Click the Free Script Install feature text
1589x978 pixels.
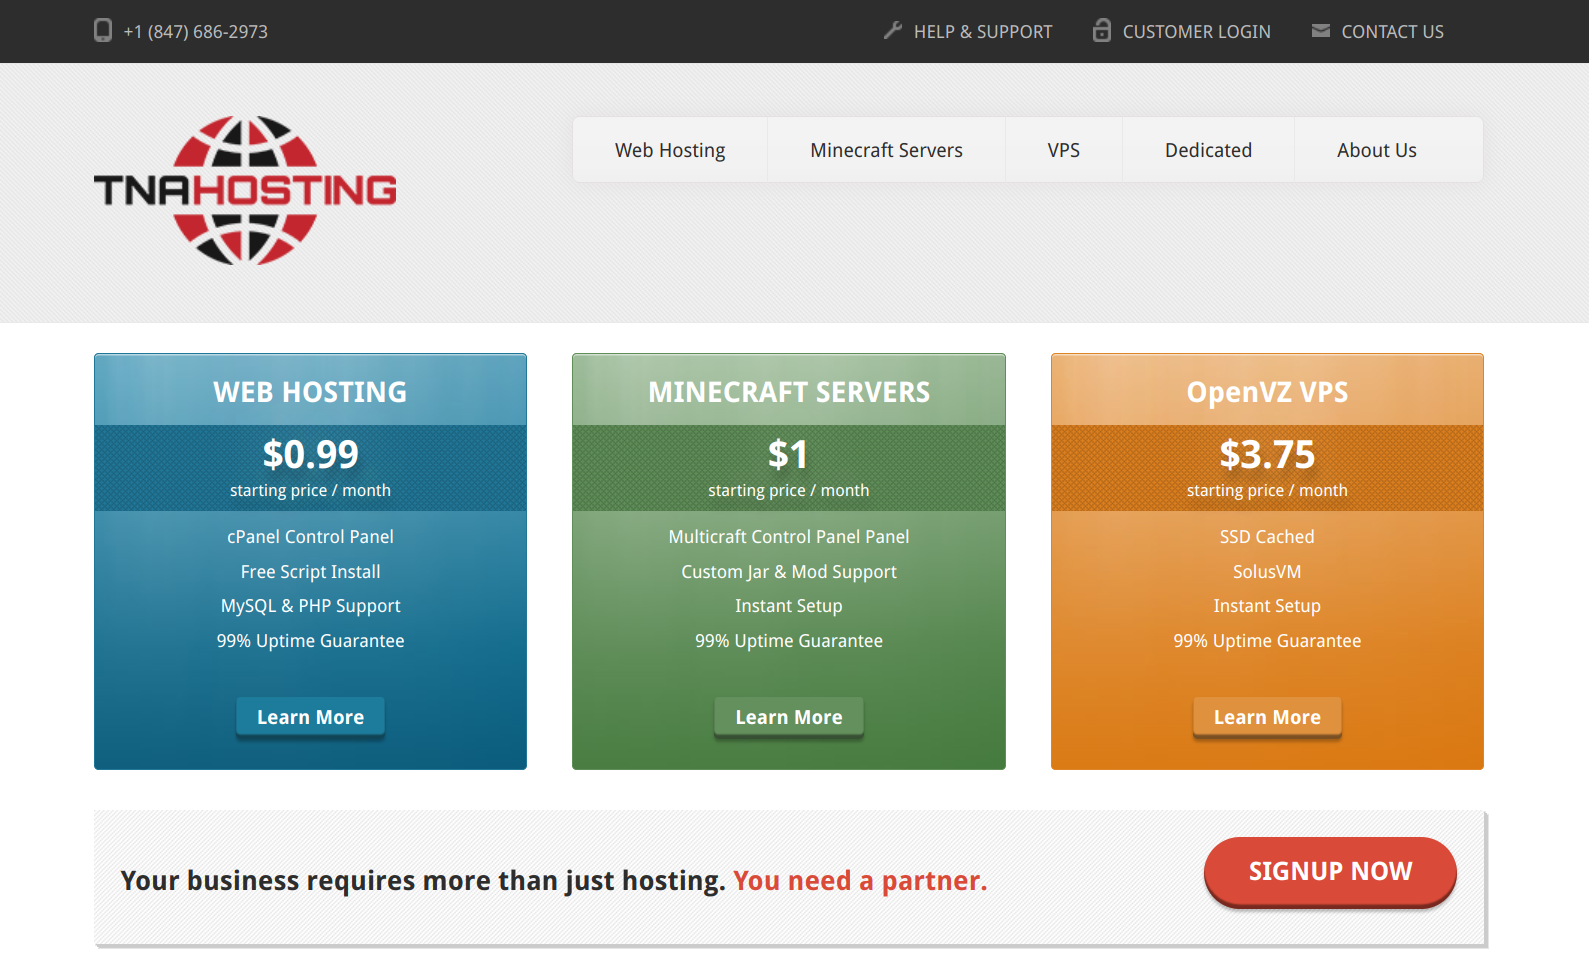pos(310,572)
